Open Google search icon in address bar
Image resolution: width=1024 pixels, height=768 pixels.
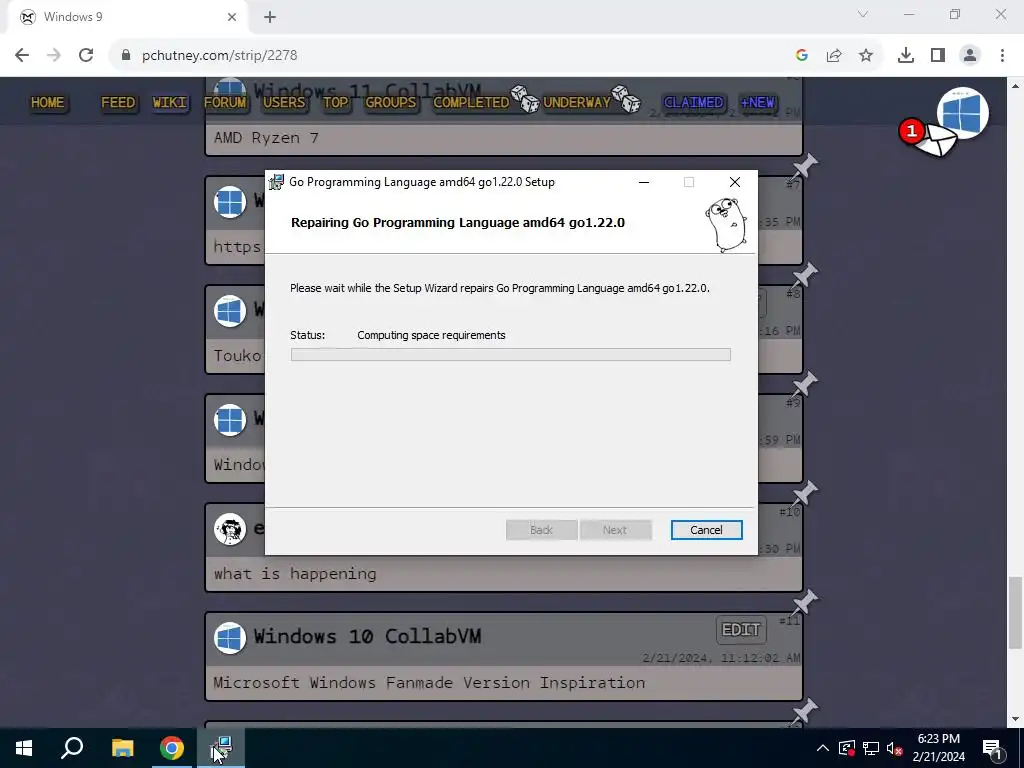802,56
